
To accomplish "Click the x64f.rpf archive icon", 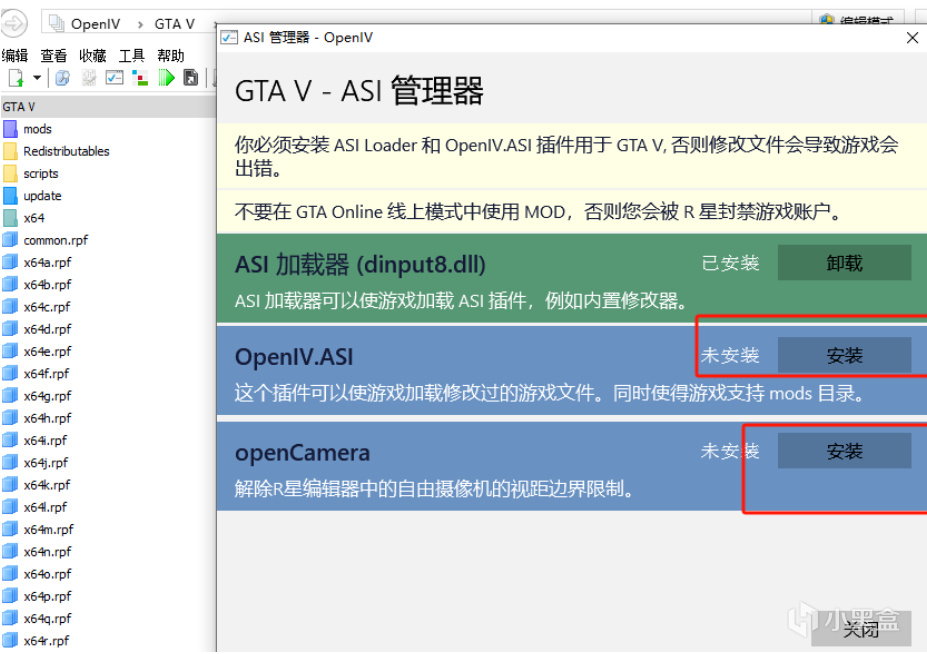I will click(10, 373).
